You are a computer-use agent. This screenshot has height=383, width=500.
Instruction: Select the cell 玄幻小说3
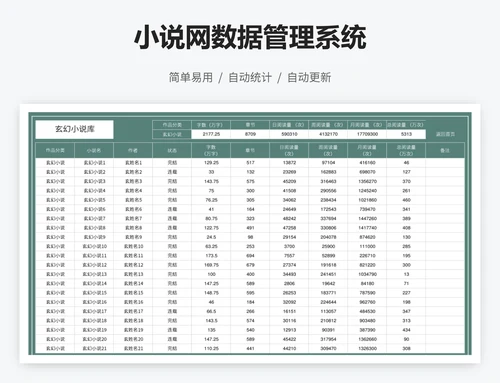pos(94,181)
